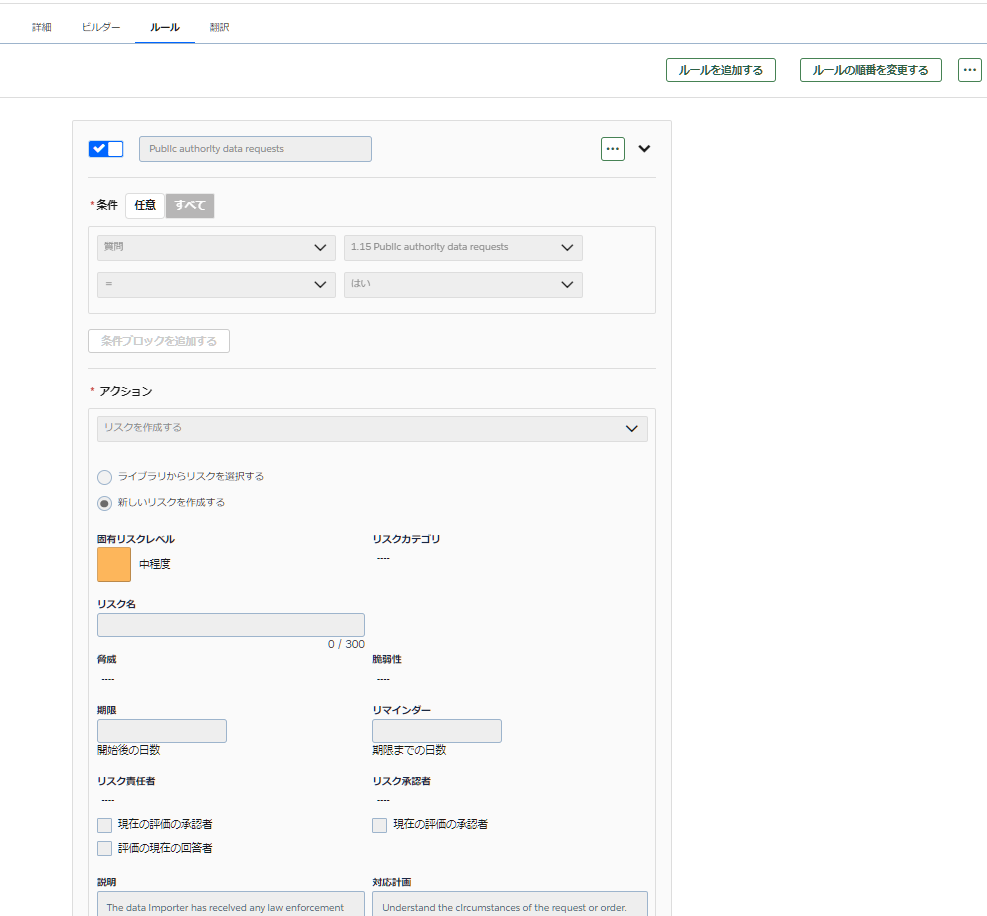The image size is (987, 916).
Task: Check 現在の評価の承認者 under リスク承認者
Action: pos(379,825)
